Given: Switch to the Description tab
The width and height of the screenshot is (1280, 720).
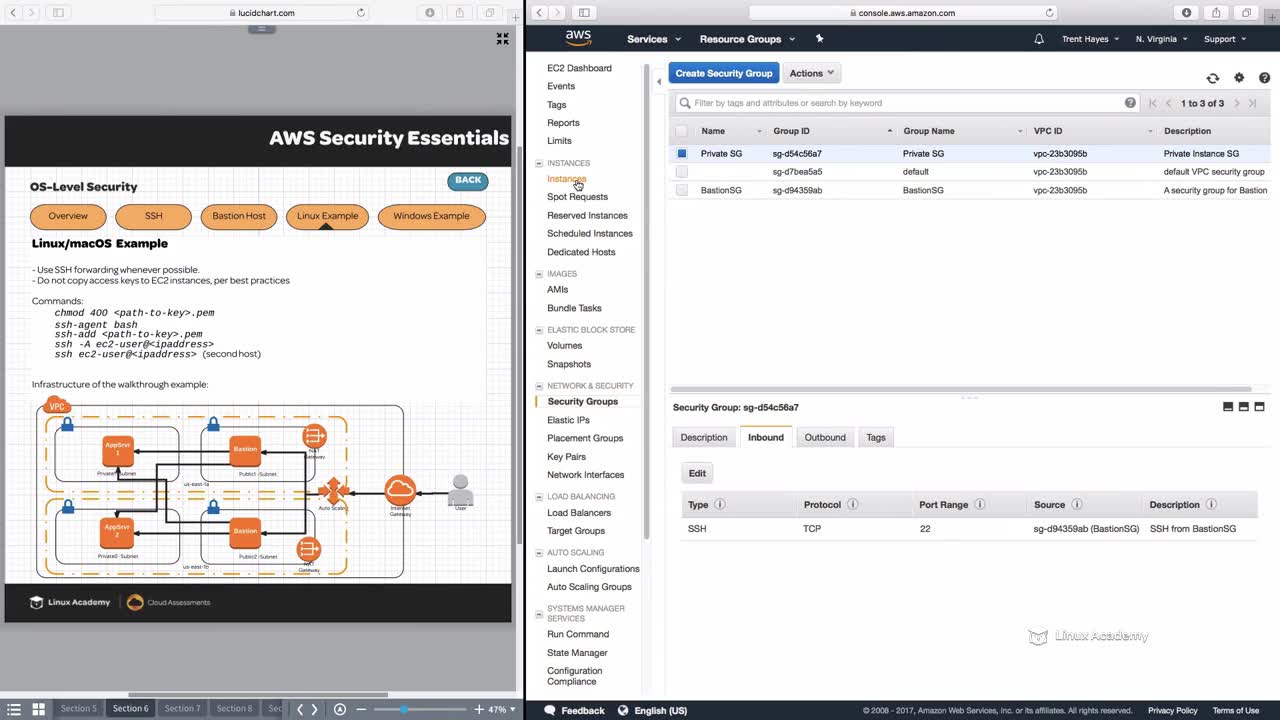Looking at the screenshot, I should pos(704,437).
